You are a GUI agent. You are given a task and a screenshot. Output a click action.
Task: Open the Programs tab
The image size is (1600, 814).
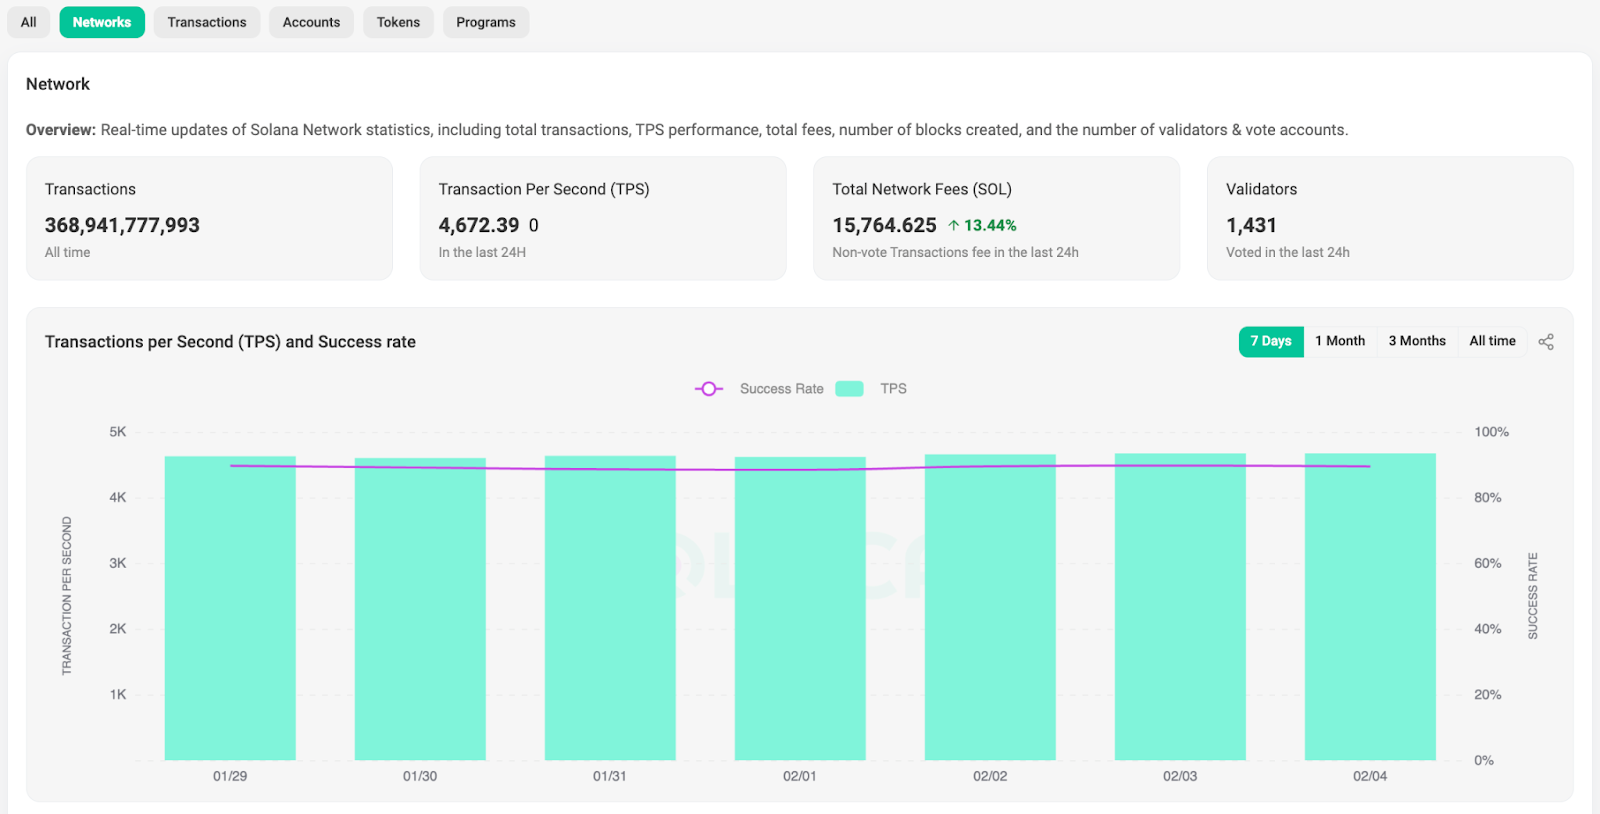pyautogui.click(x=486, y=22)
